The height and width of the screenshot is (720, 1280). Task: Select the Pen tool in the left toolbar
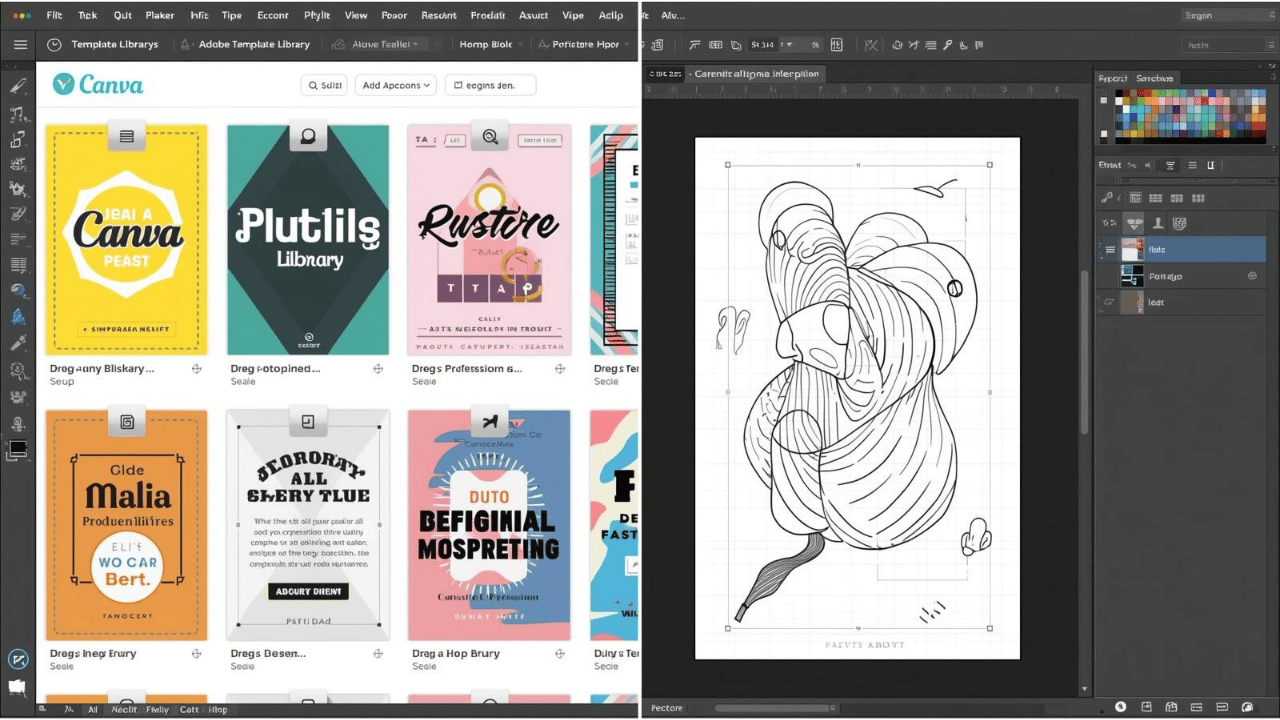[18, 86]
